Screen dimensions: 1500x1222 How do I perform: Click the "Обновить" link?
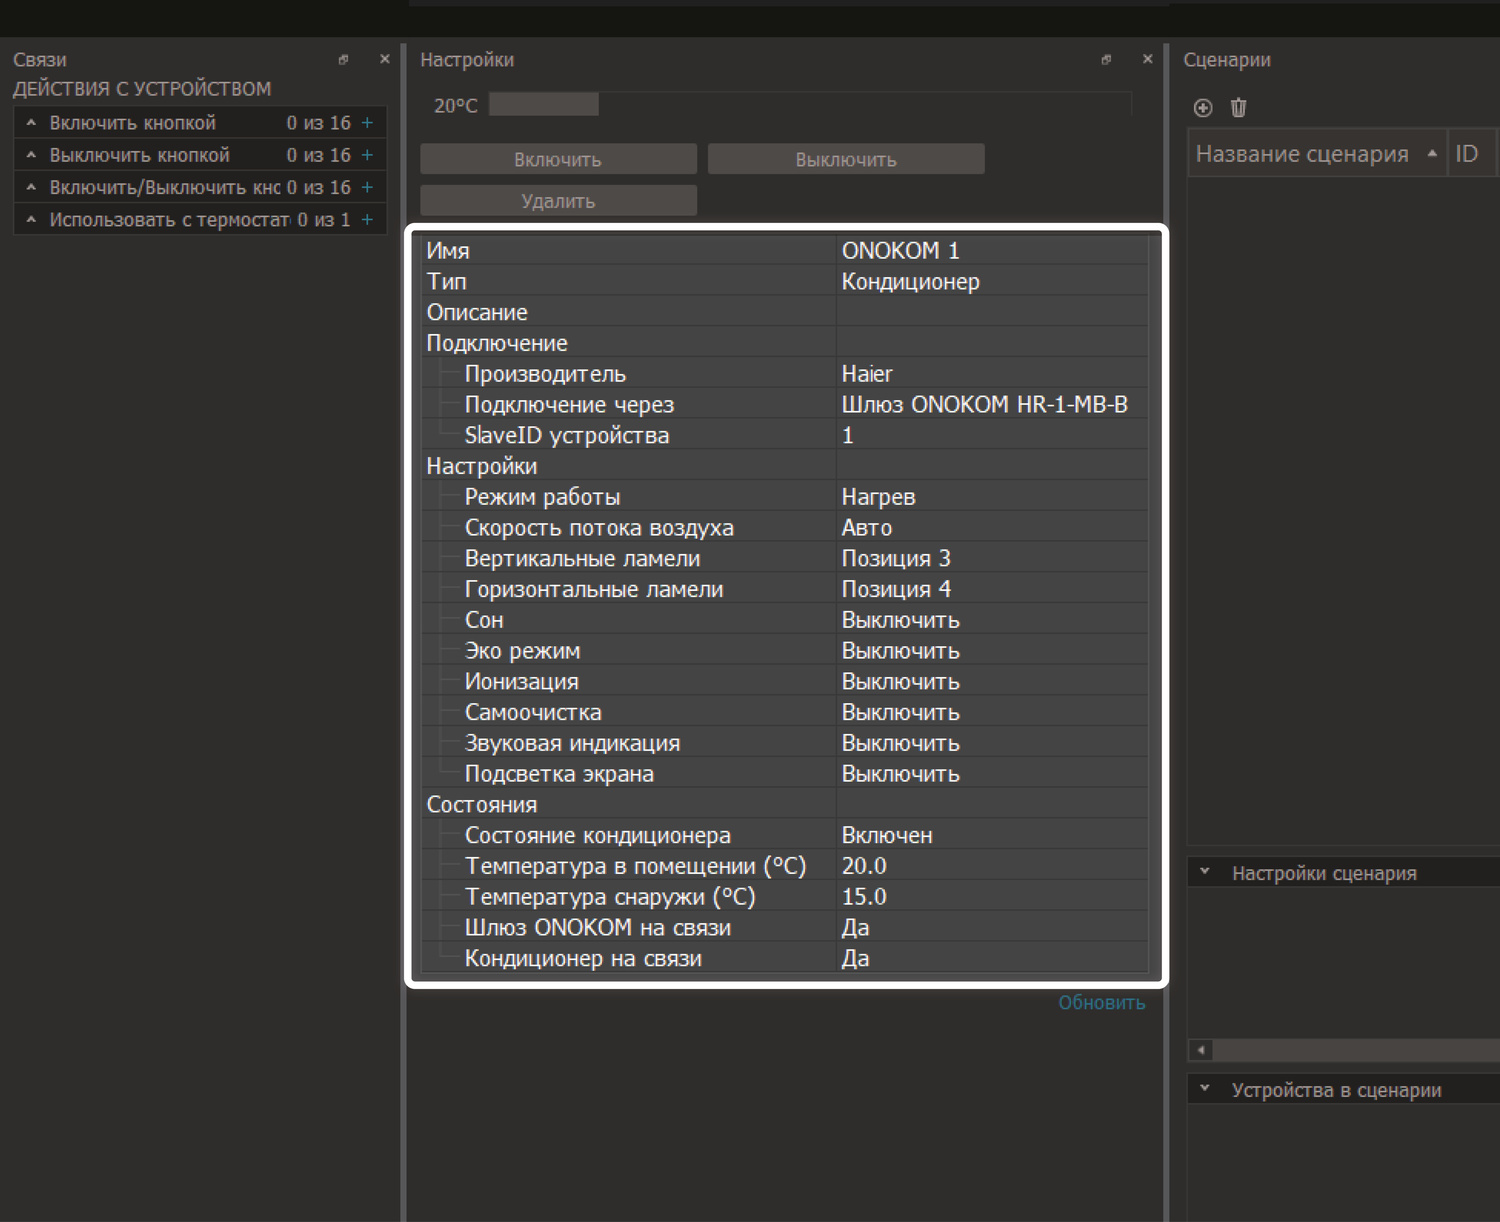pyautogui.click(x=1101, y=1003)
